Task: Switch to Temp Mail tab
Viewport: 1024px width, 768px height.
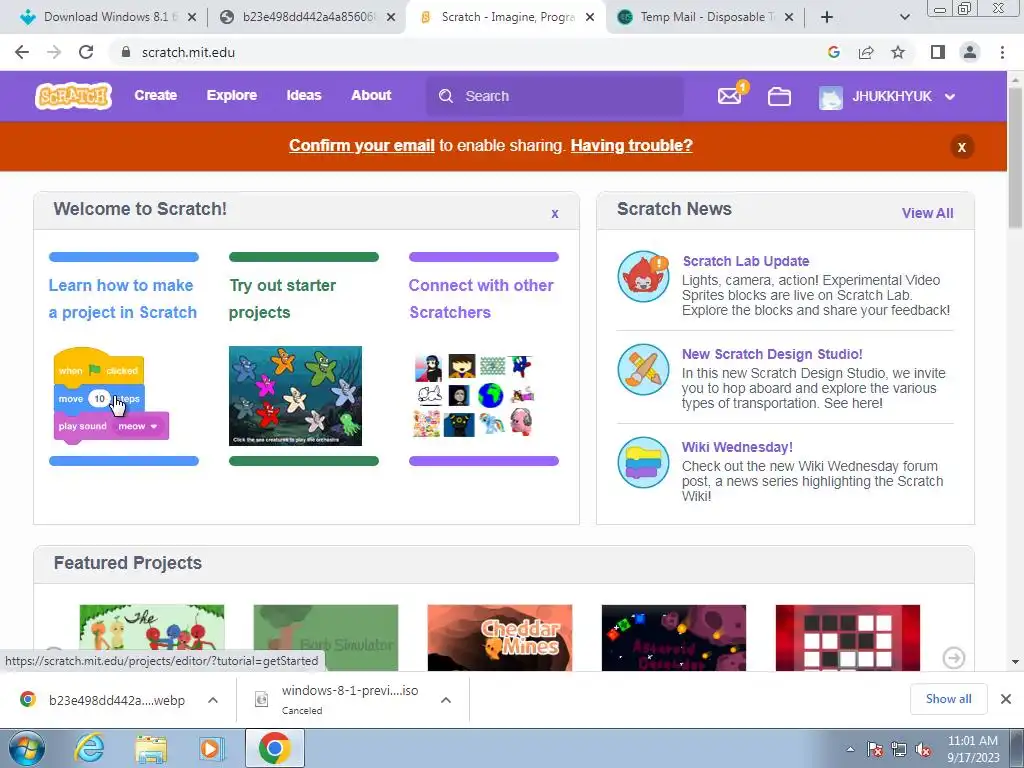Action: coord(705,17)
